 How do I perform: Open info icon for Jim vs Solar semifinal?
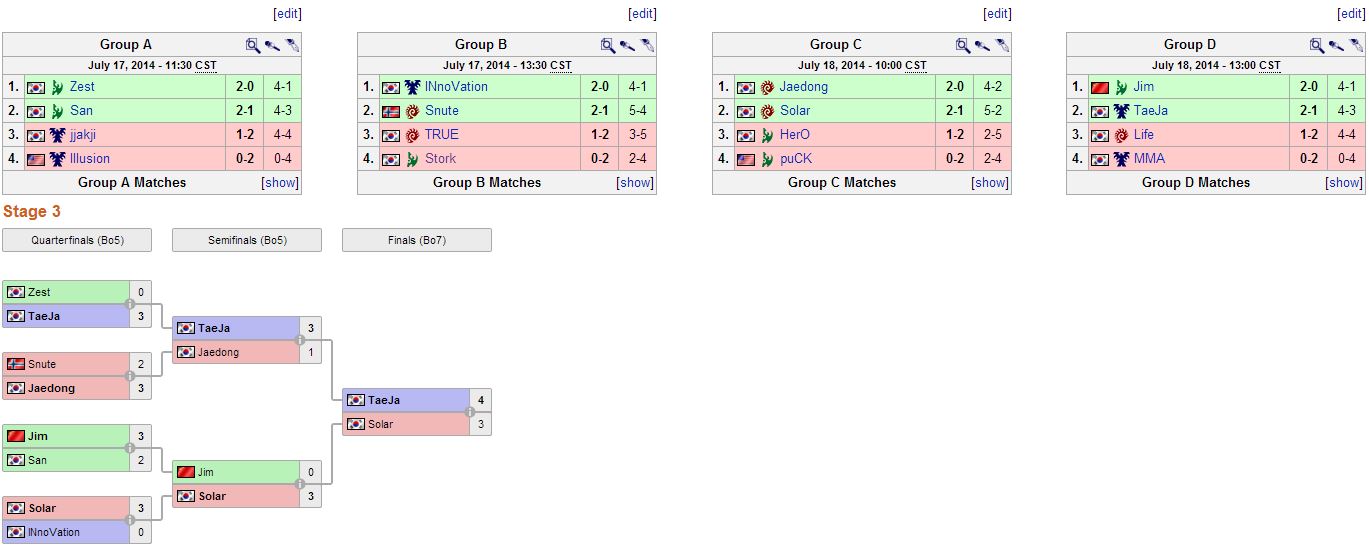pyautogui.click(x=300, y=484)
